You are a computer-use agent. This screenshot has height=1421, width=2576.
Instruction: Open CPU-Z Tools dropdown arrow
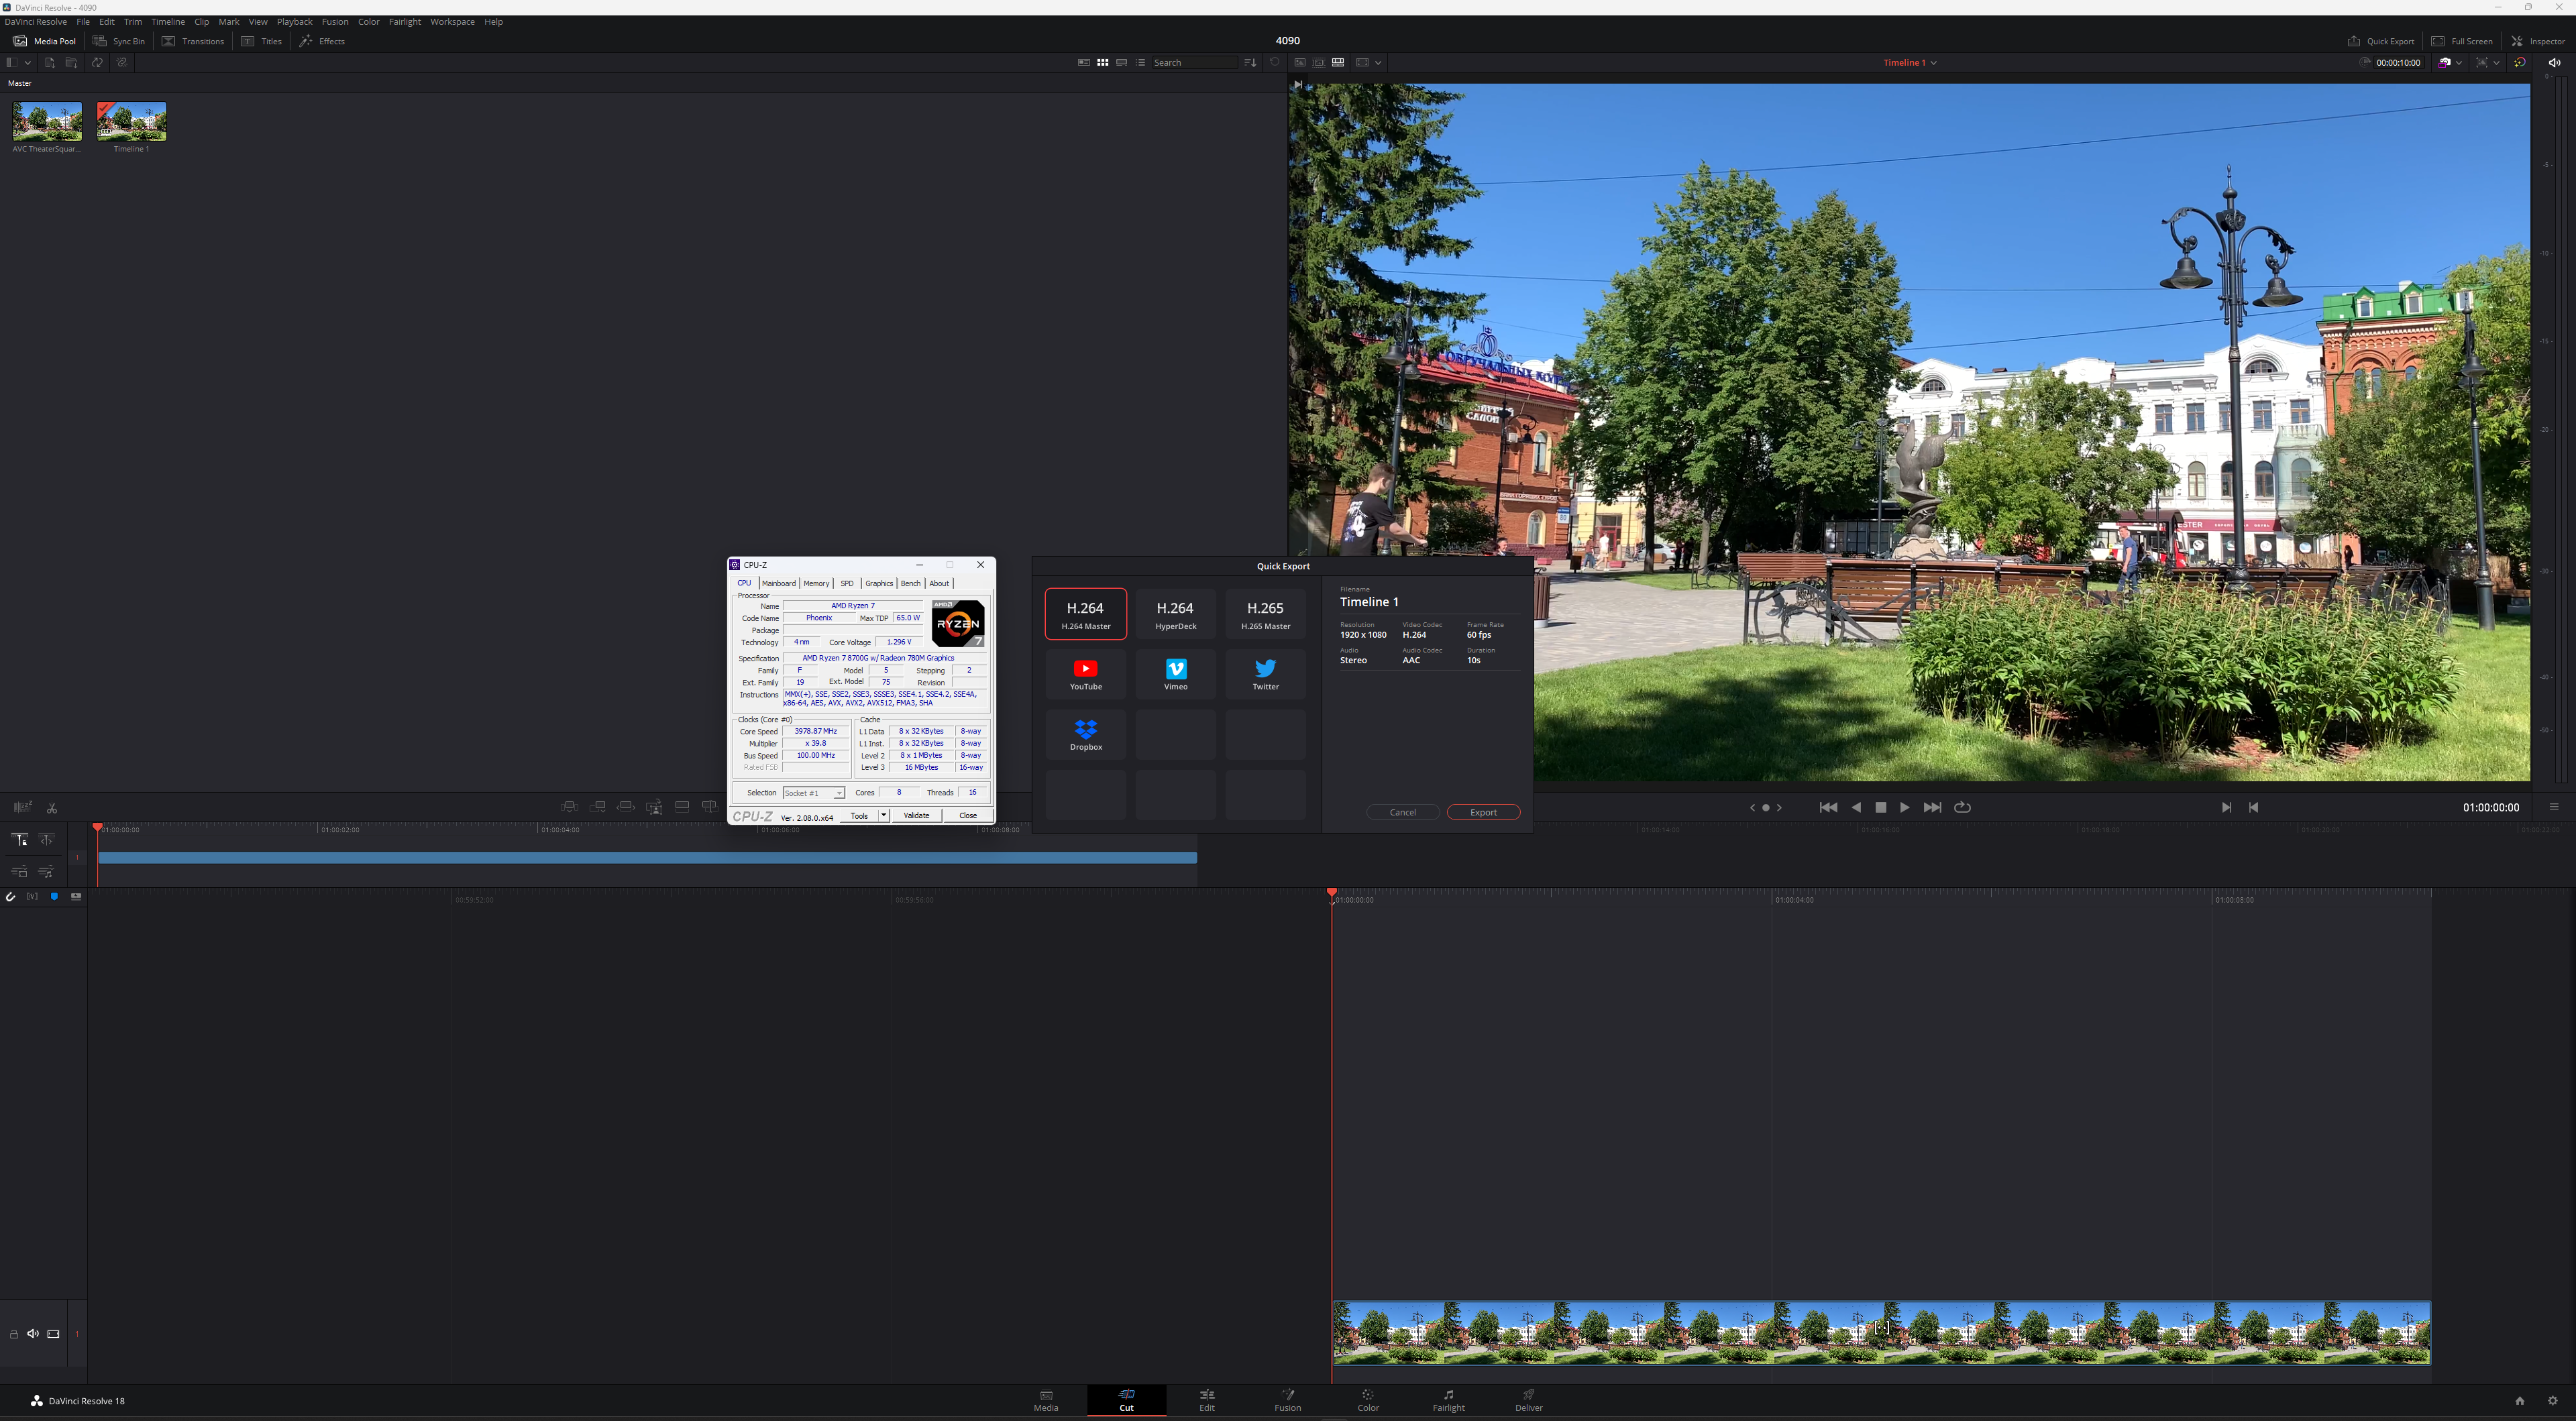(883, 815)
